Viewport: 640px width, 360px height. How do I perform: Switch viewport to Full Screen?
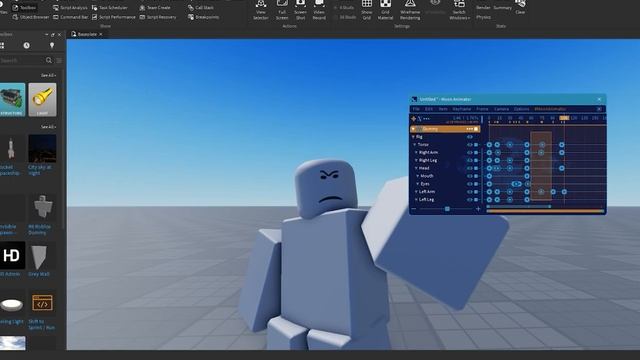click(x=282, y=10)
